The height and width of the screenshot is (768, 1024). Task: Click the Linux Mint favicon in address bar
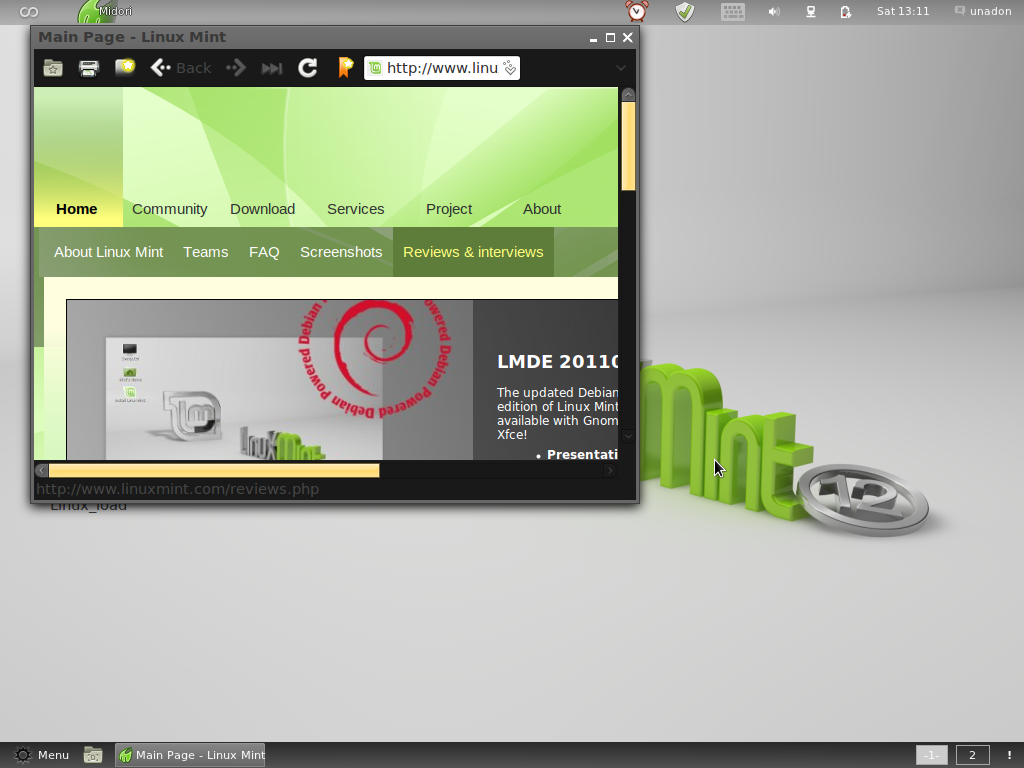tap(375, 68)
